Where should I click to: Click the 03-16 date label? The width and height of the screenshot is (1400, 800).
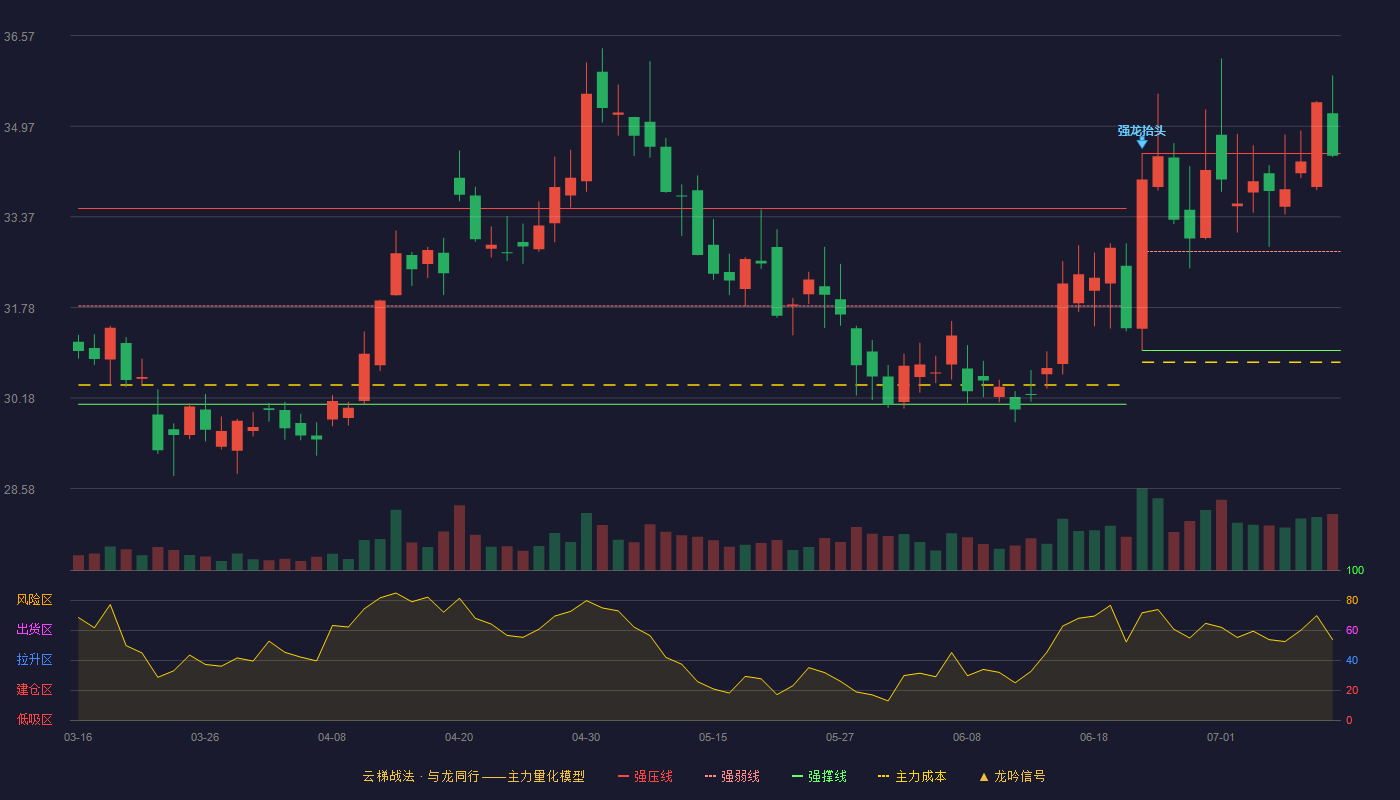click(78, 737)
